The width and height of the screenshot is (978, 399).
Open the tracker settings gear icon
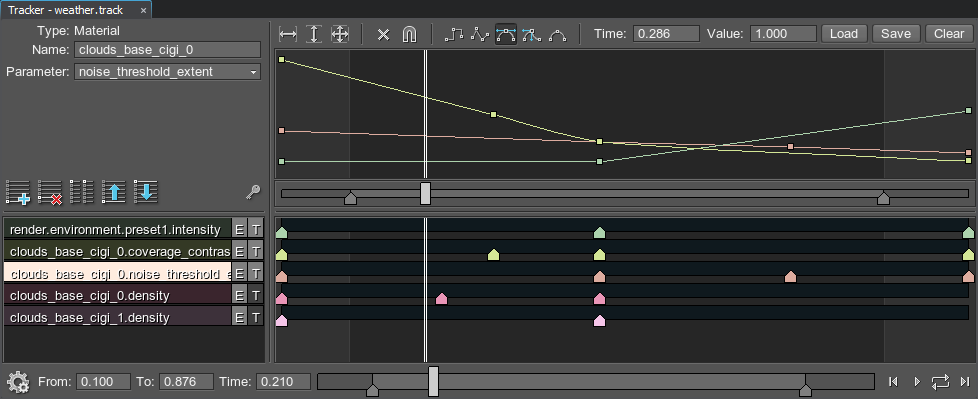pyautogui.click(x=17, y=381)
